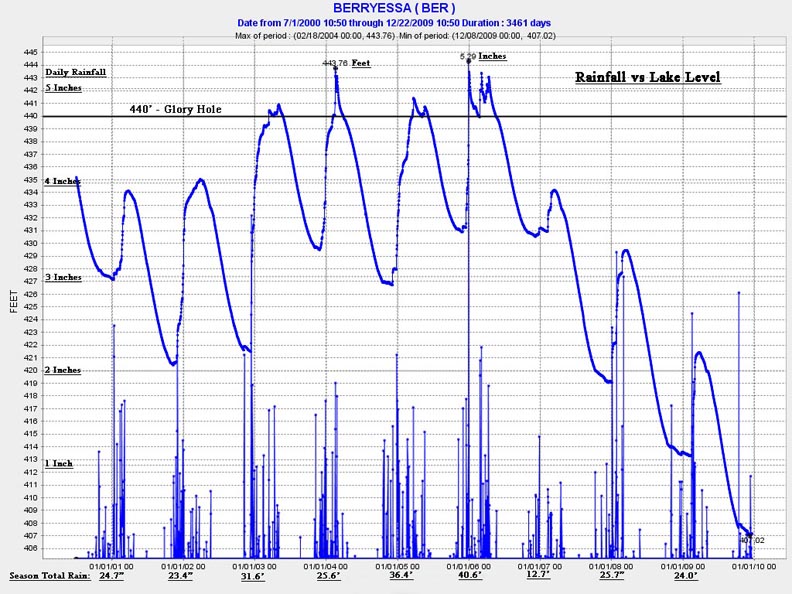792x594 pixels.
Task: Click the 407.02 minimum level marker
Action: pyautogui.click(x=751, y=540)
